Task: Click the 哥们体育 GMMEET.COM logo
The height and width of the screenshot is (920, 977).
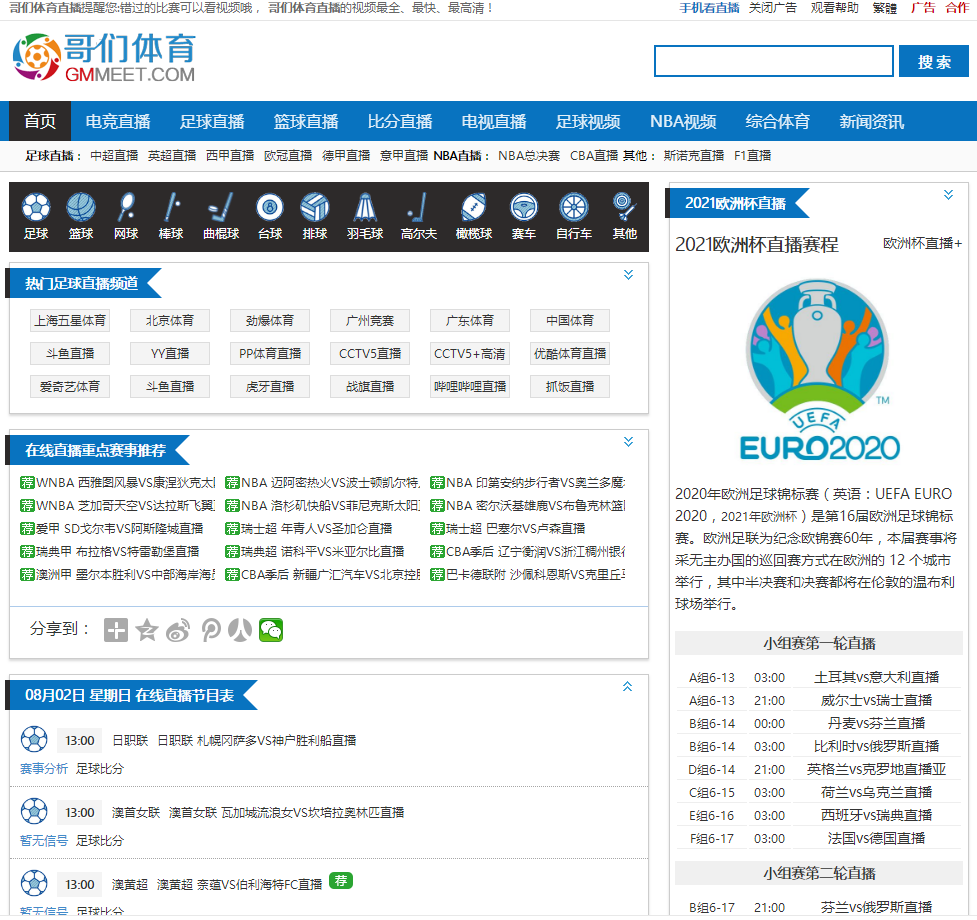Action: click(104, 57)
